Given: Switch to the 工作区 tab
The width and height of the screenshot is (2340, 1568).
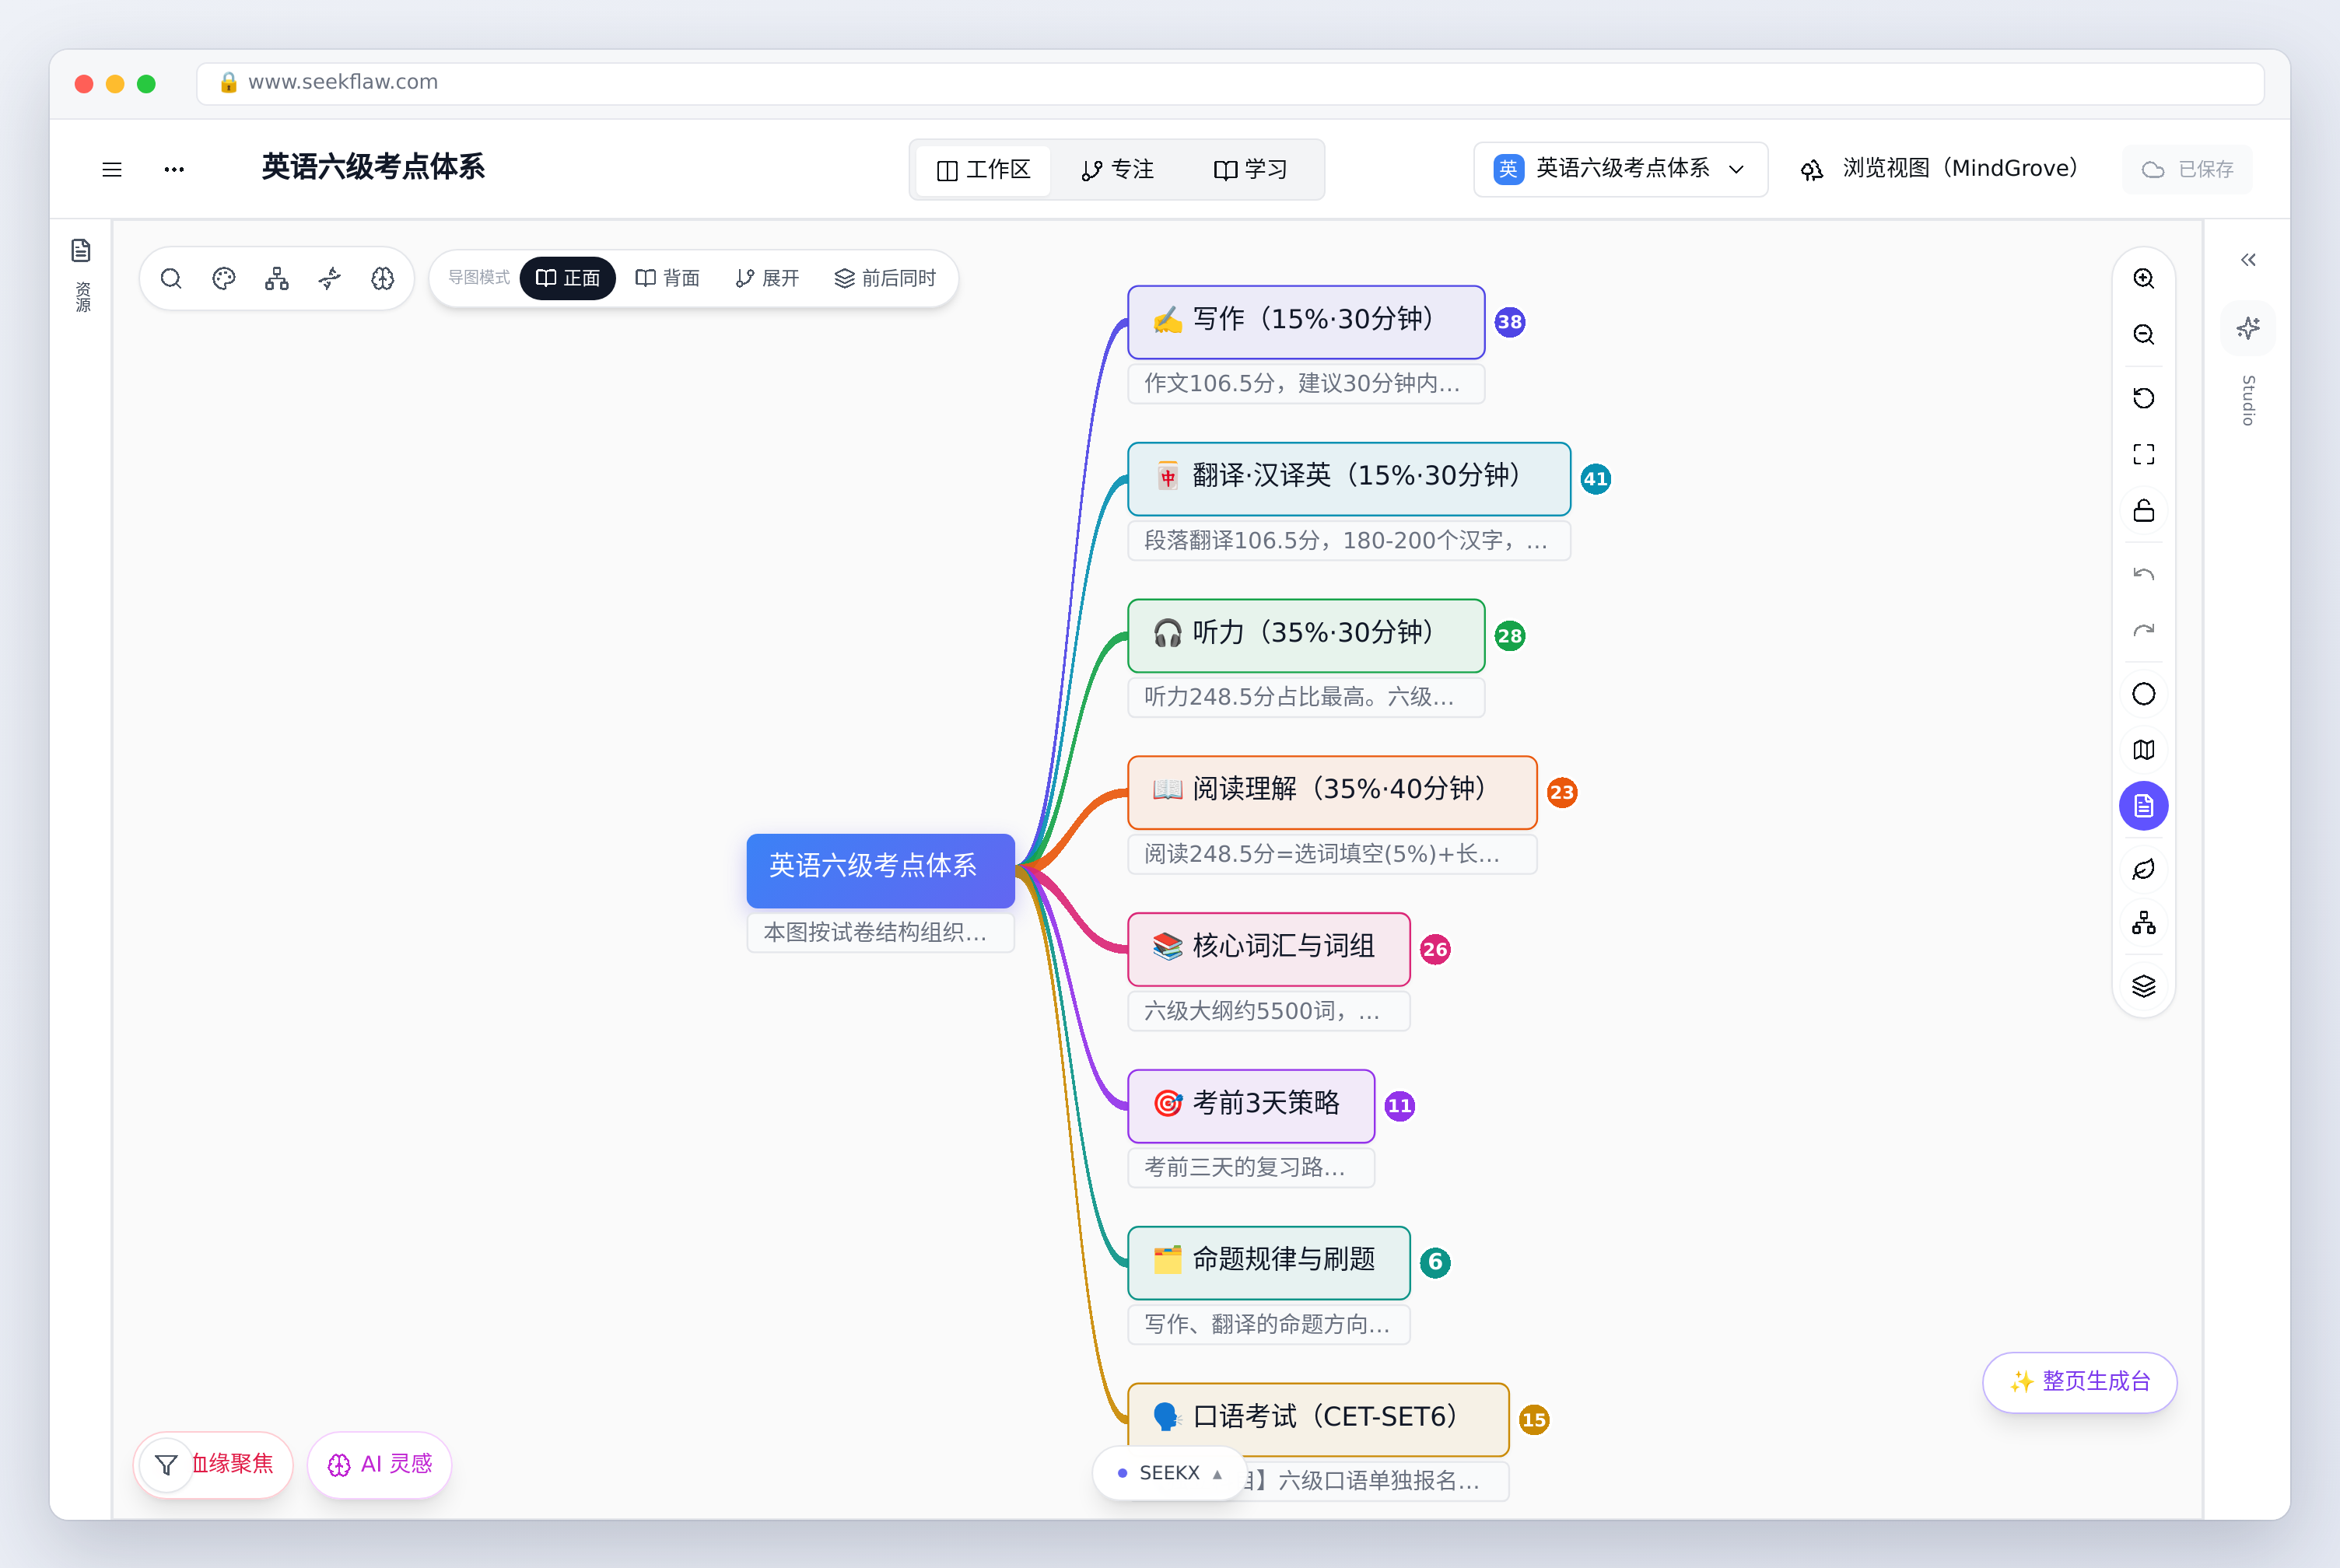Looking at the screenshot, I should (983, 170).
